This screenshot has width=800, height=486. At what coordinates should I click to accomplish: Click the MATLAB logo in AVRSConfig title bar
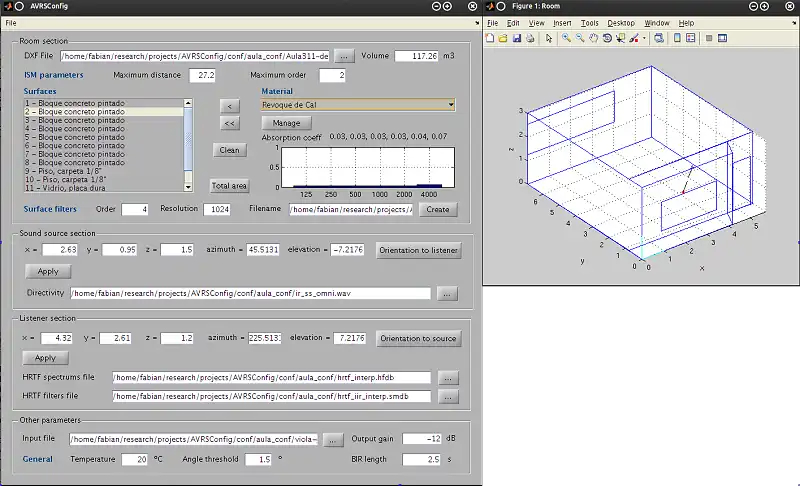8,6
